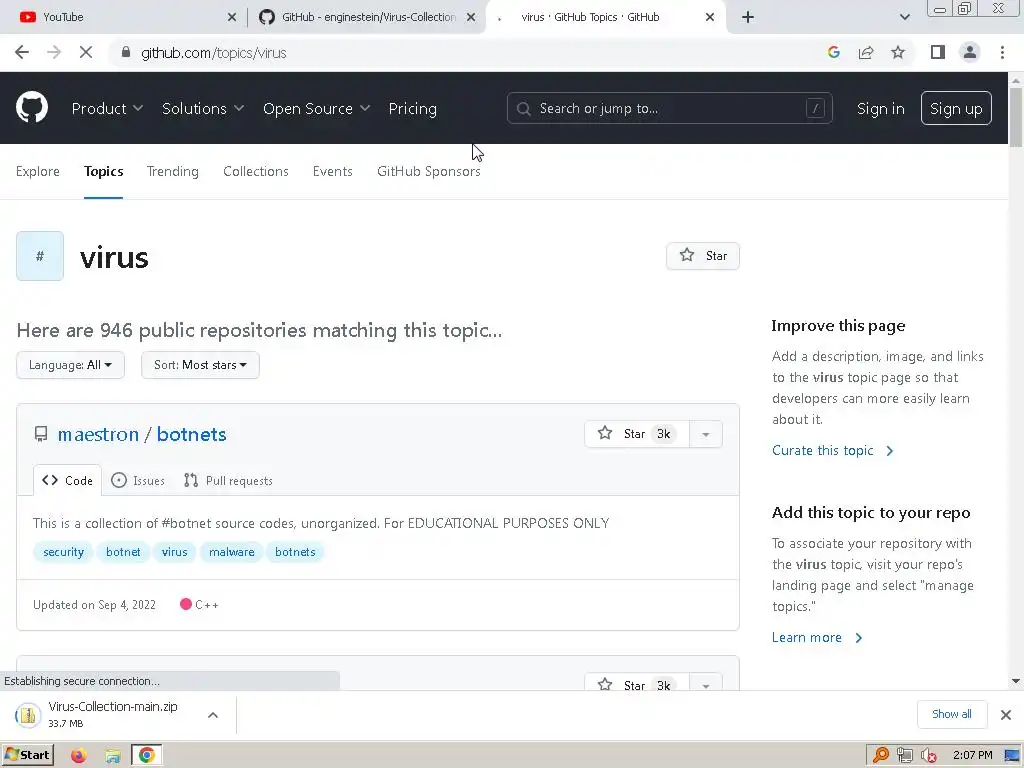Viewport: 1024px width, 768px height.
Task: Click the hash topic icon
Action: (40, 256)
